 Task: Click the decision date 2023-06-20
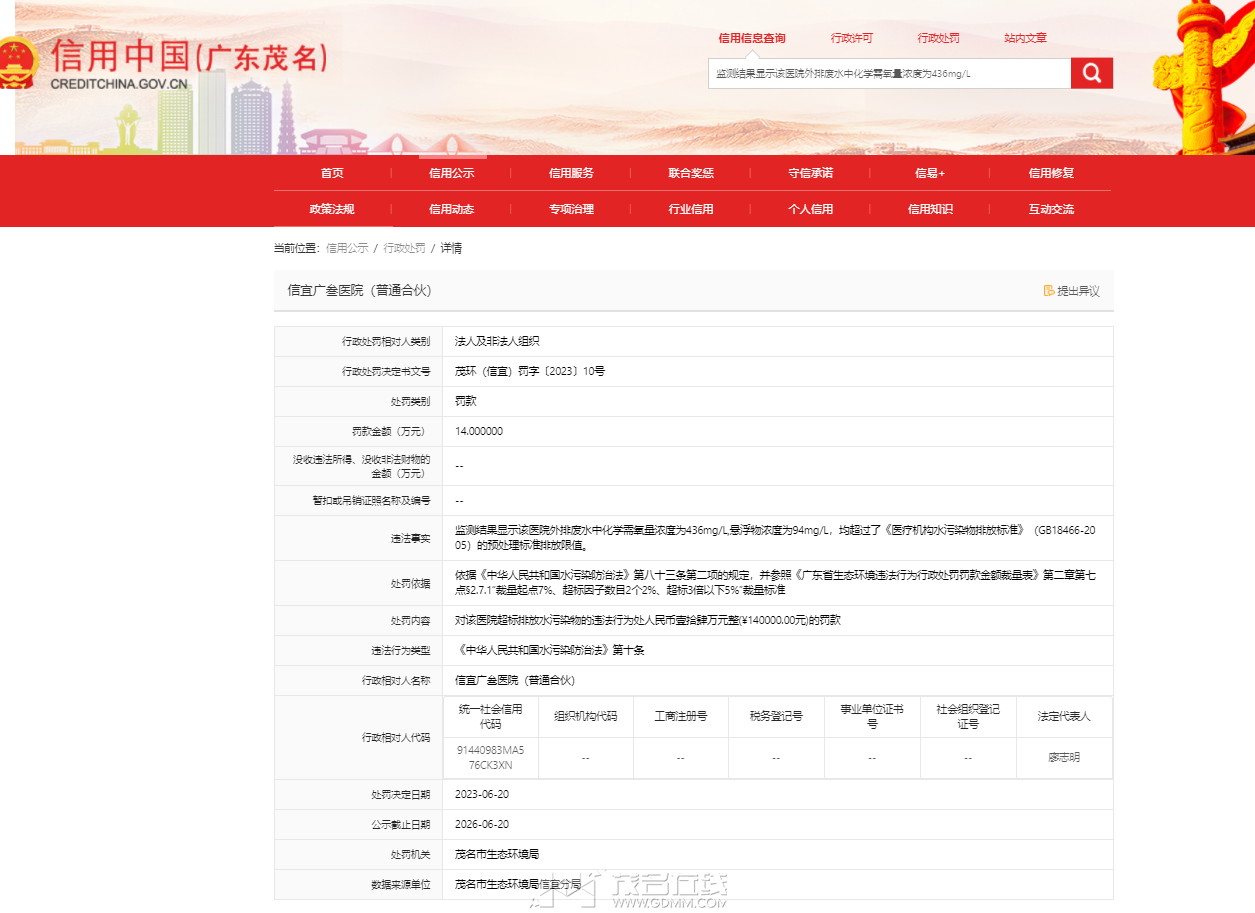(x=482, y=794)
